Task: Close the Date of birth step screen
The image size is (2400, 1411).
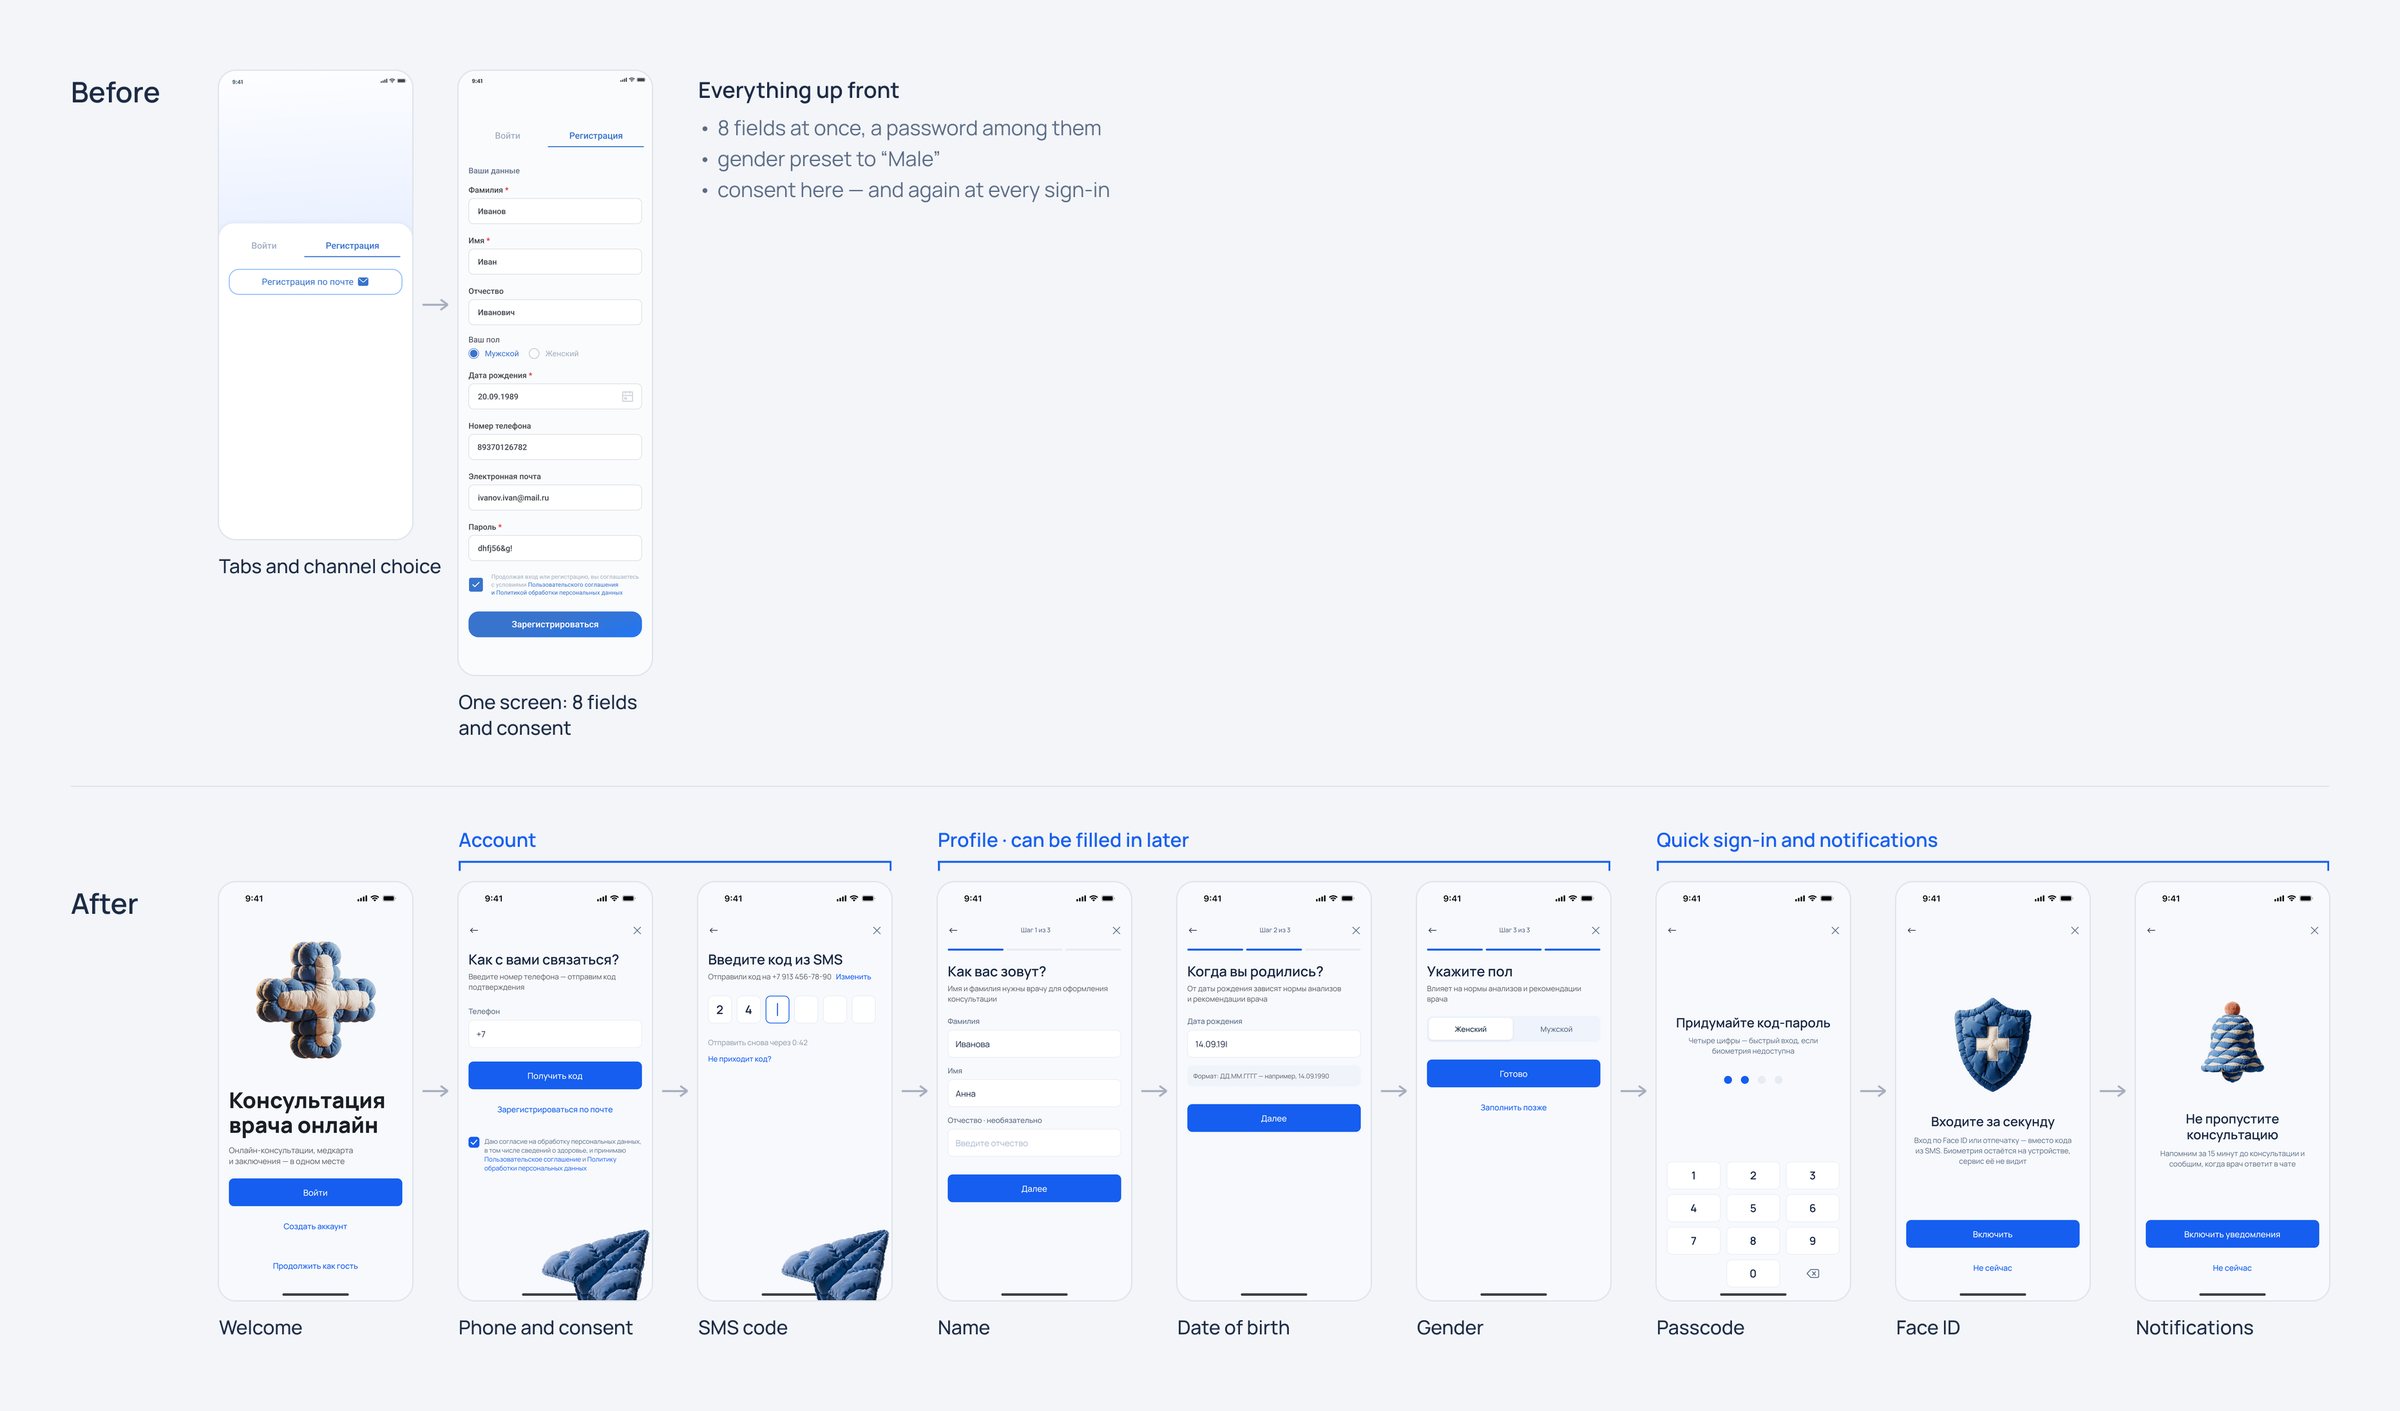Action: pyautogui.click(x=1356, y=931)
